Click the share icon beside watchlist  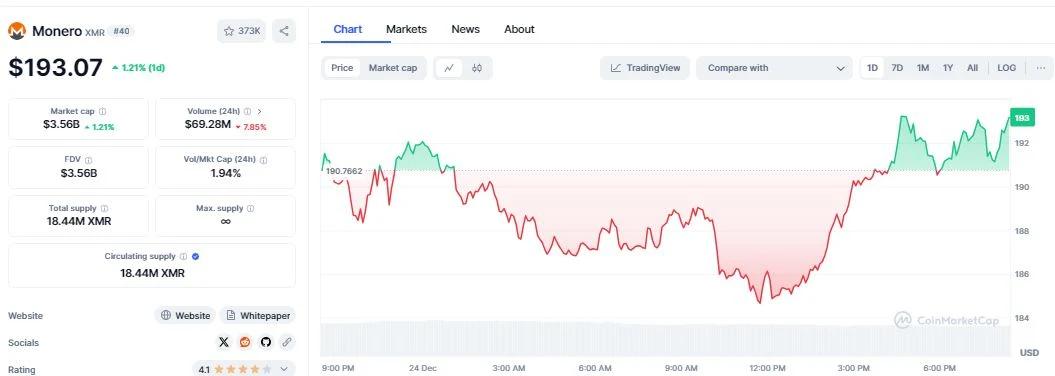click(284, 31)
